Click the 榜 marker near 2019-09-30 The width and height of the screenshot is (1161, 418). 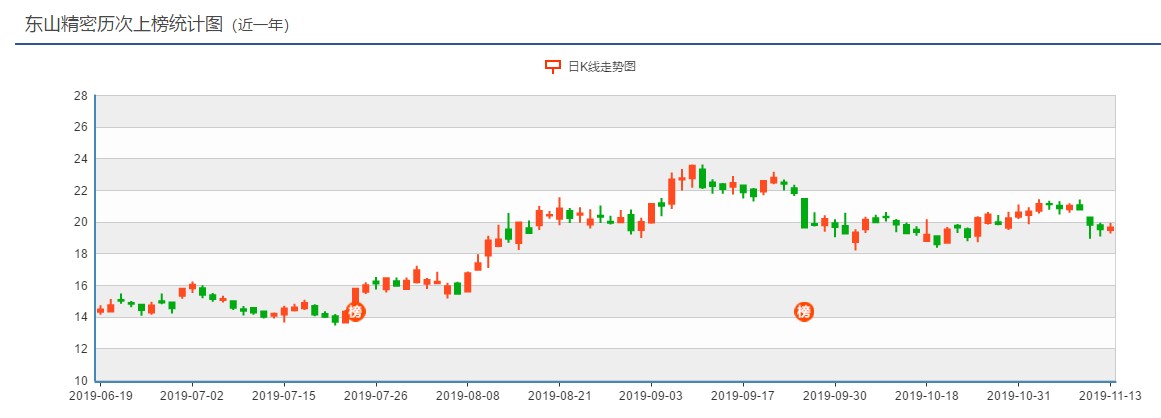804,312
